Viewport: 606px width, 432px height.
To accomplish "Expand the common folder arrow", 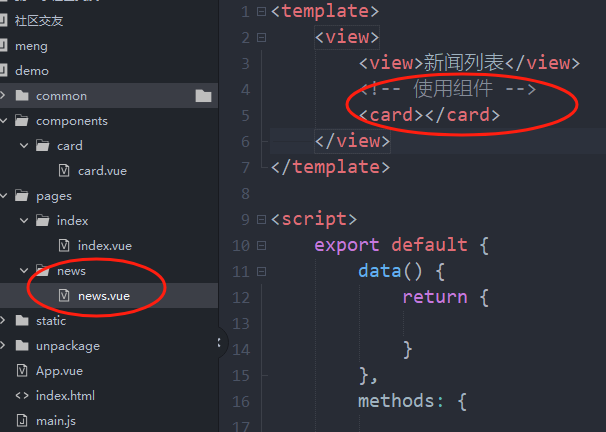I will click(x=5, y=96).
